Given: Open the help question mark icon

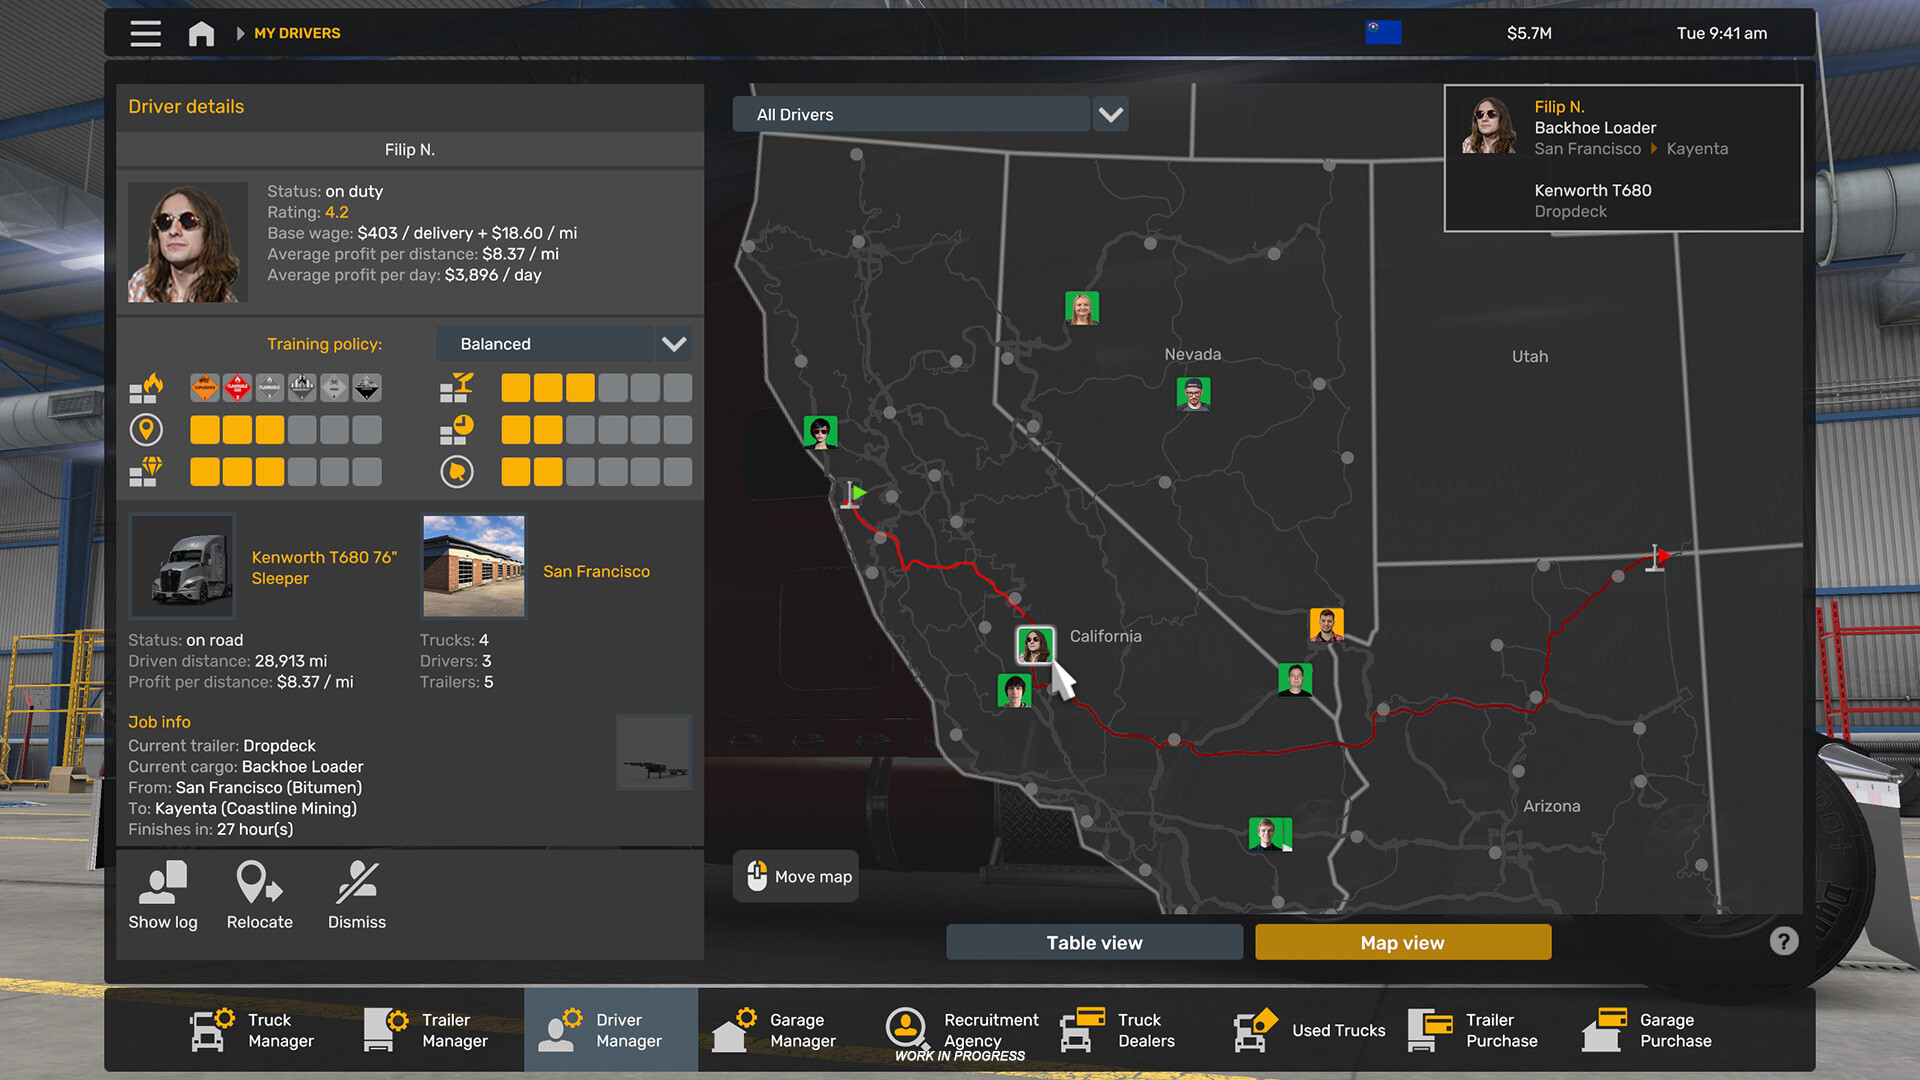Looking at the screenshot, I should click(1783, 941).
